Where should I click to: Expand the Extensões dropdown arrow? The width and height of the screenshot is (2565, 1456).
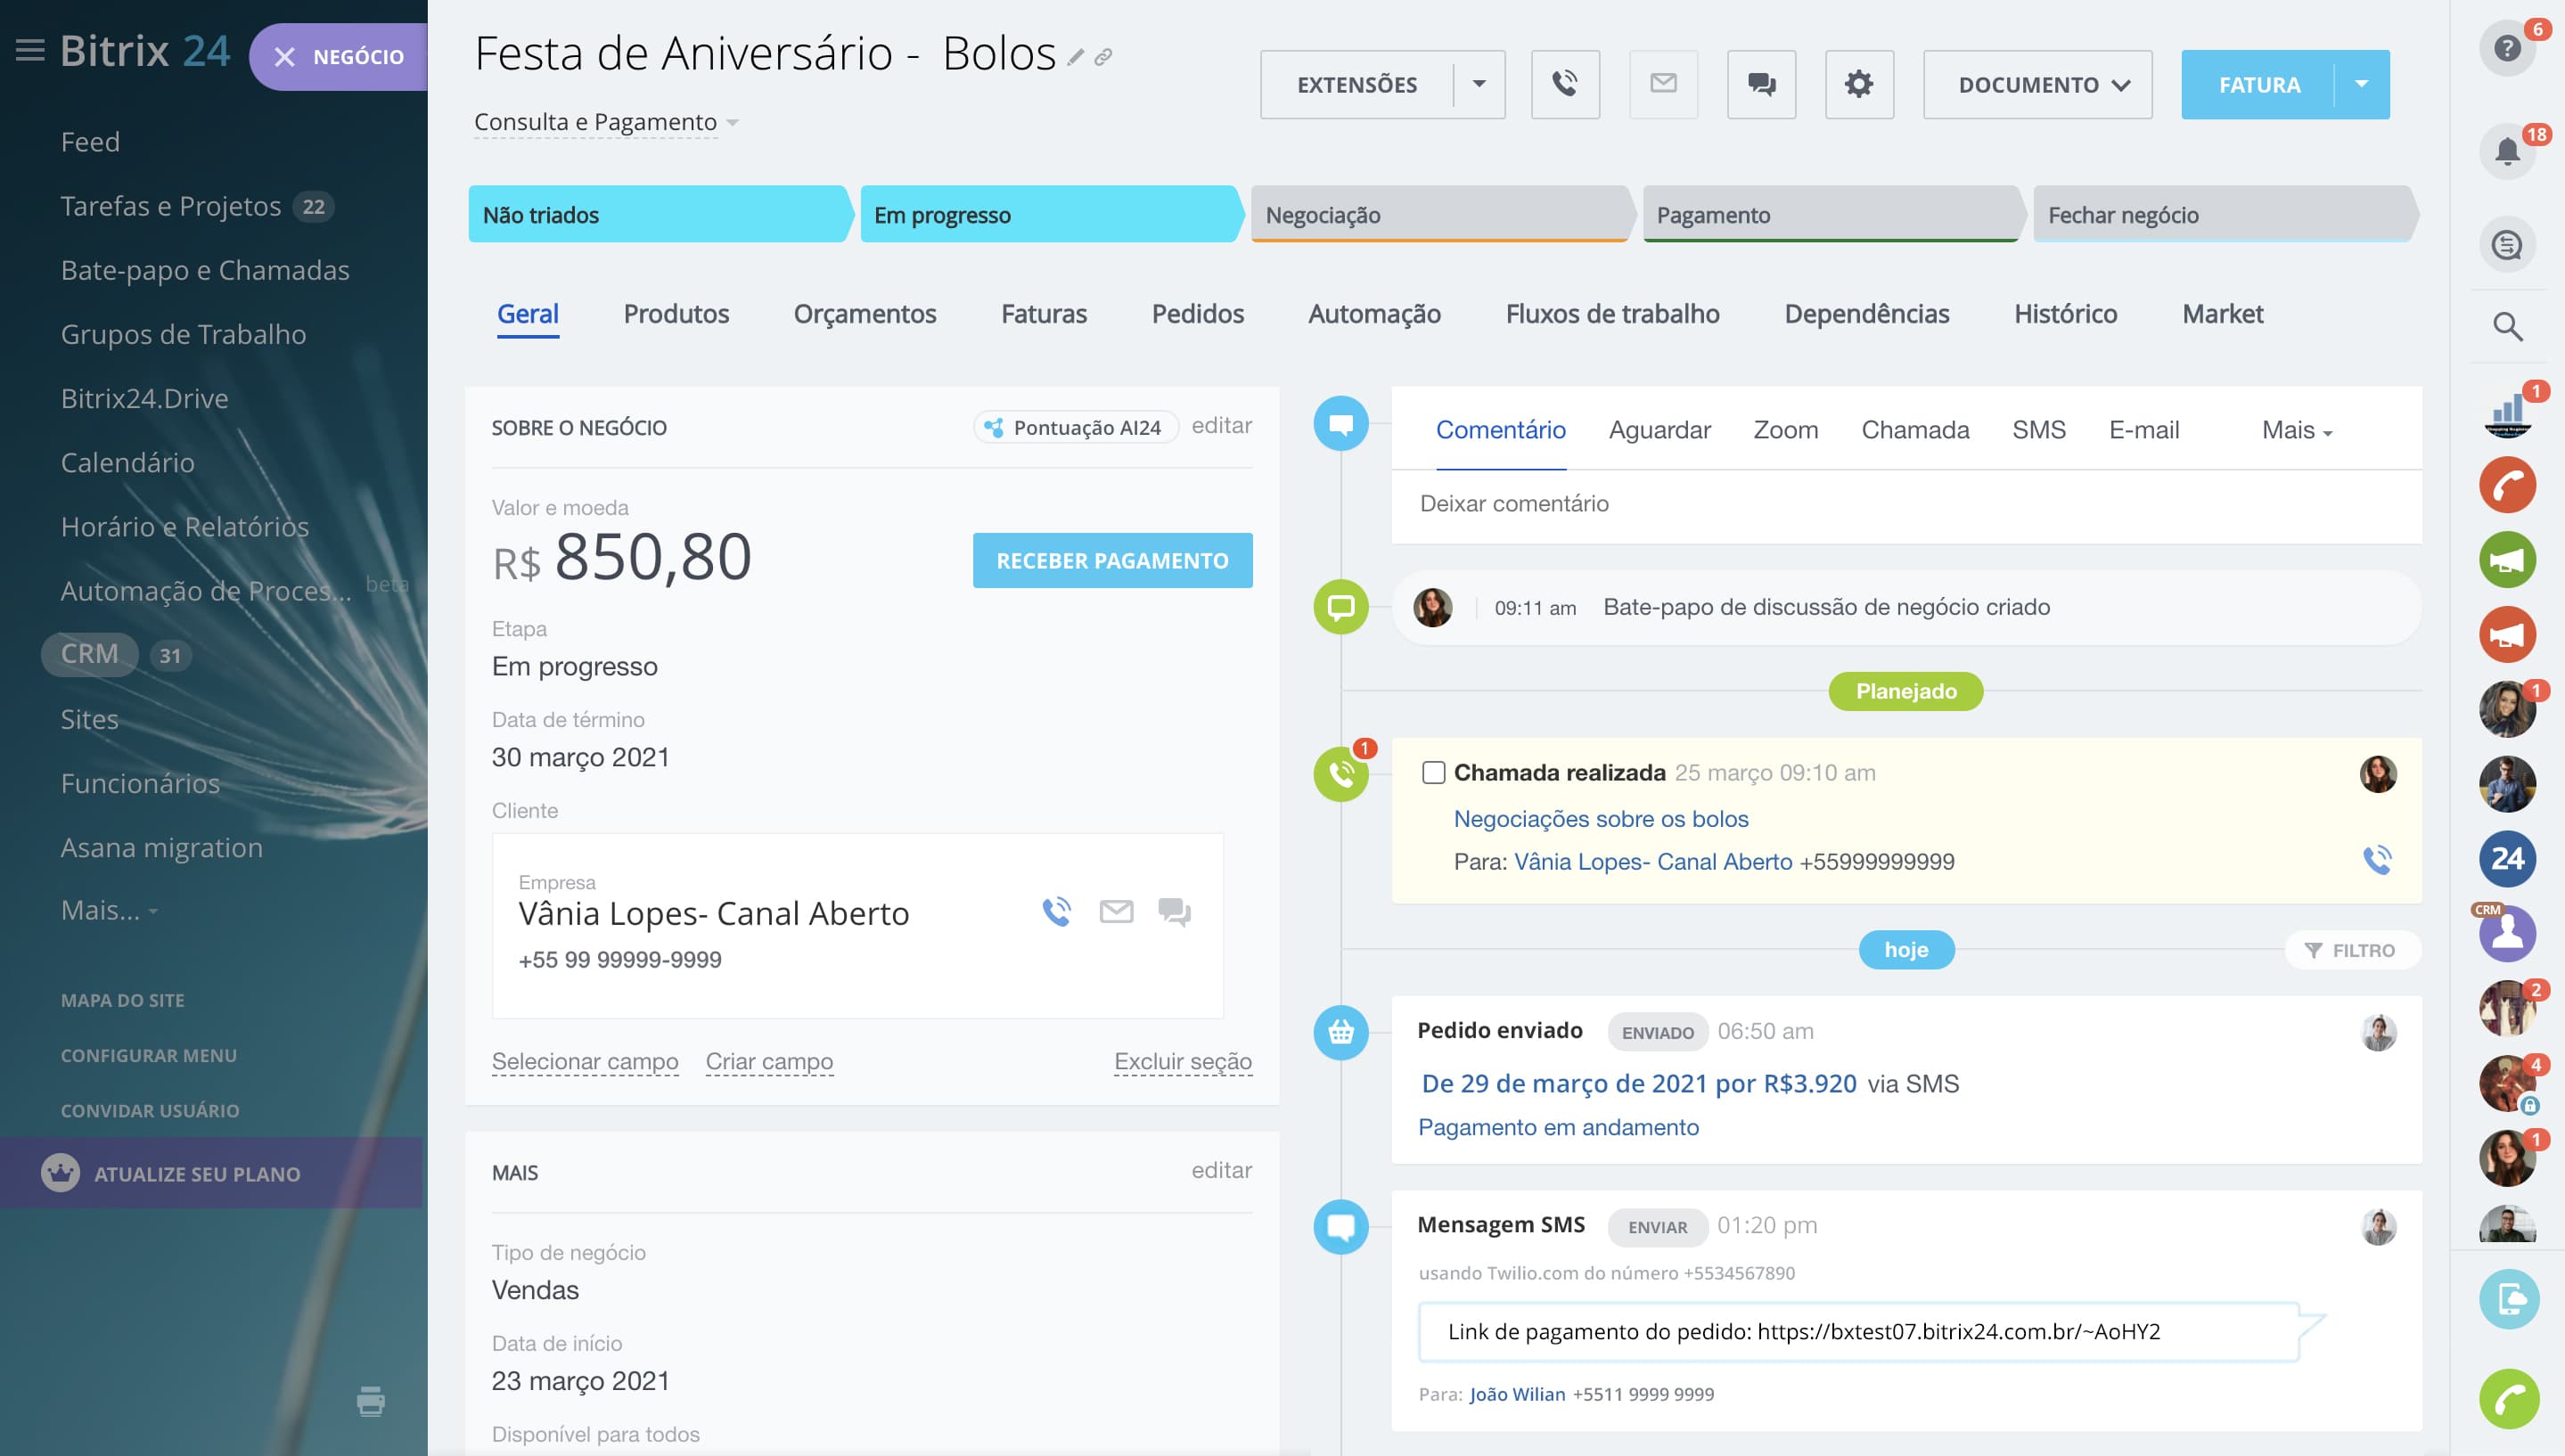(1479, 84)
